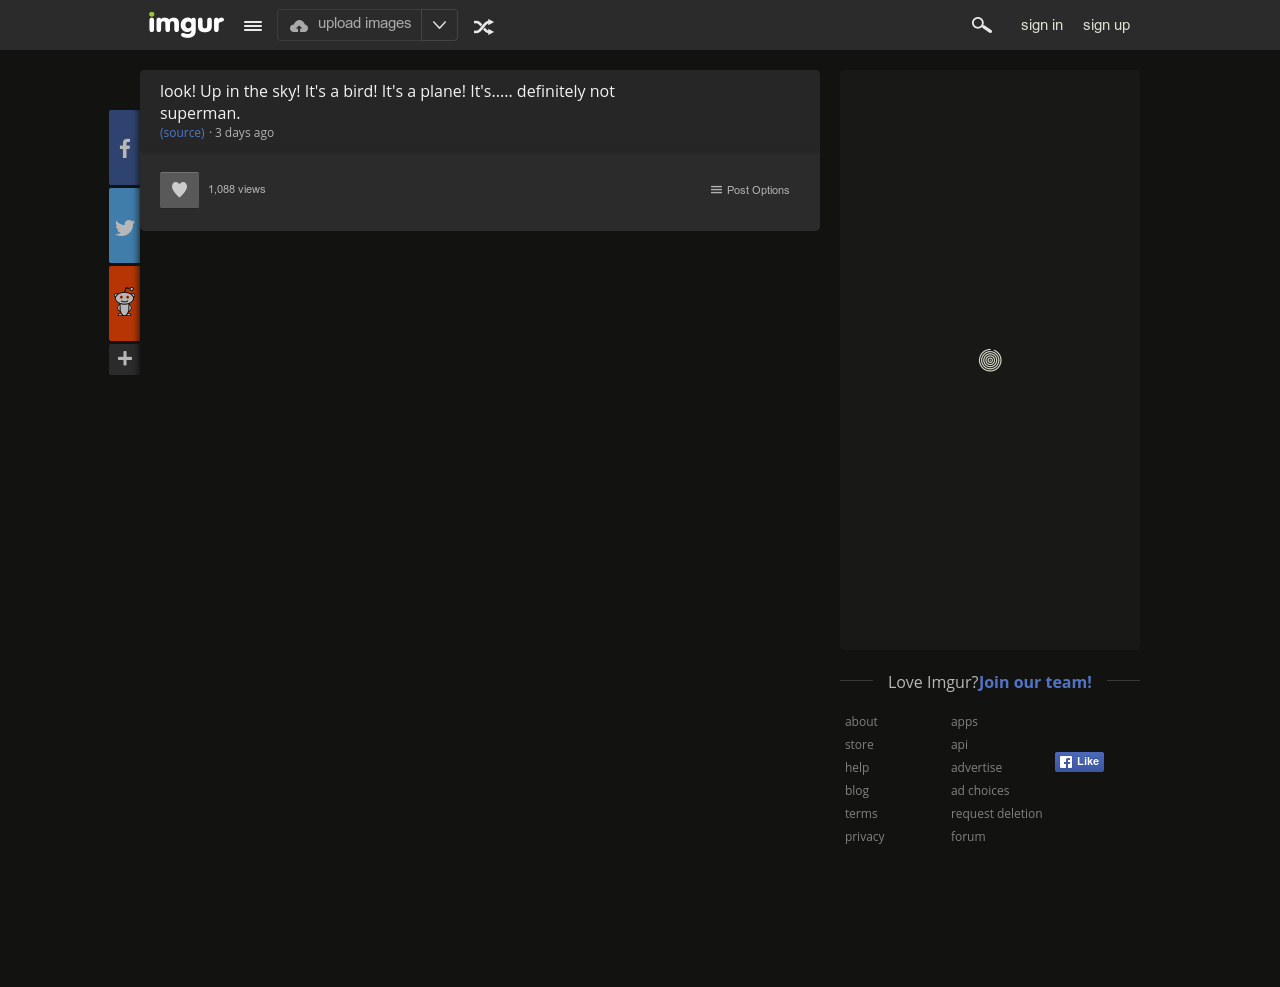Favorite the post with heart button

tap(179, 190)
